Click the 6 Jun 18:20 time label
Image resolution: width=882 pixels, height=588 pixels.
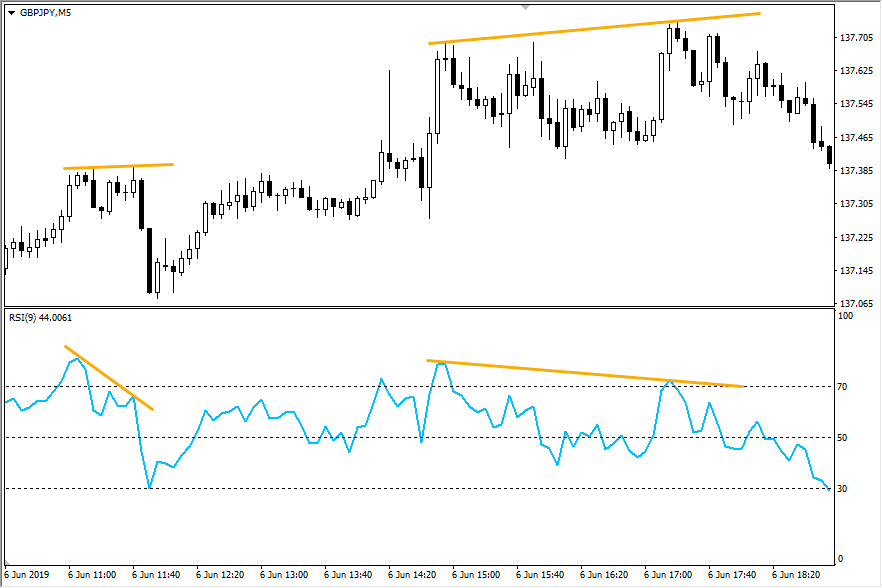tap(797, 576)
